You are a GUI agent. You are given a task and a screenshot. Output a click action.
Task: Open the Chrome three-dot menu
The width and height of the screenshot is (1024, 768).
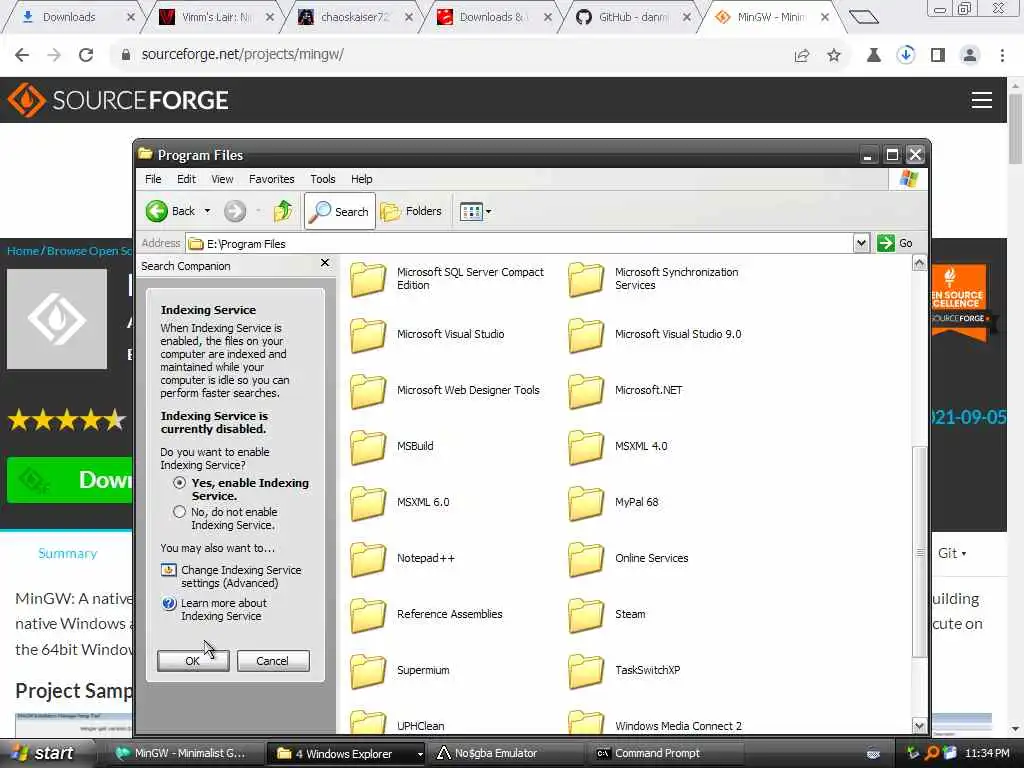[x=1002, y=55]
